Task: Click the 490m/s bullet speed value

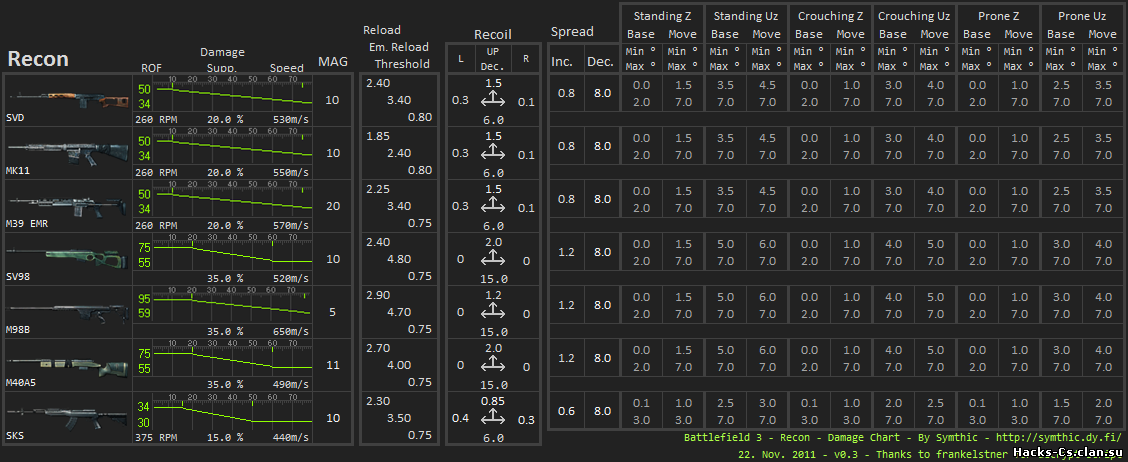Action: (291, 384)
